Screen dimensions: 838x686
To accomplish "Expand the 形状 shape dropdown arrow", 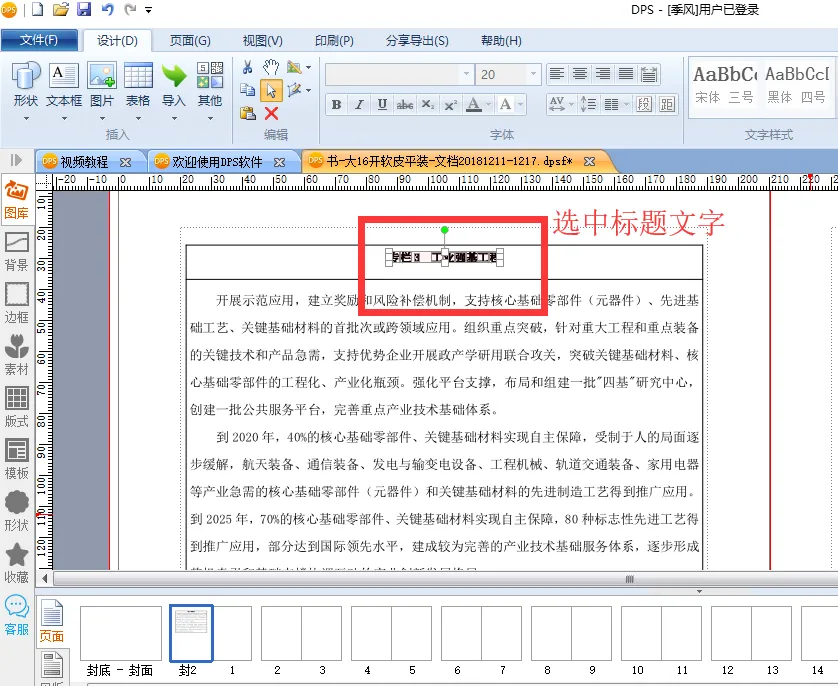I will click(26, 118).
